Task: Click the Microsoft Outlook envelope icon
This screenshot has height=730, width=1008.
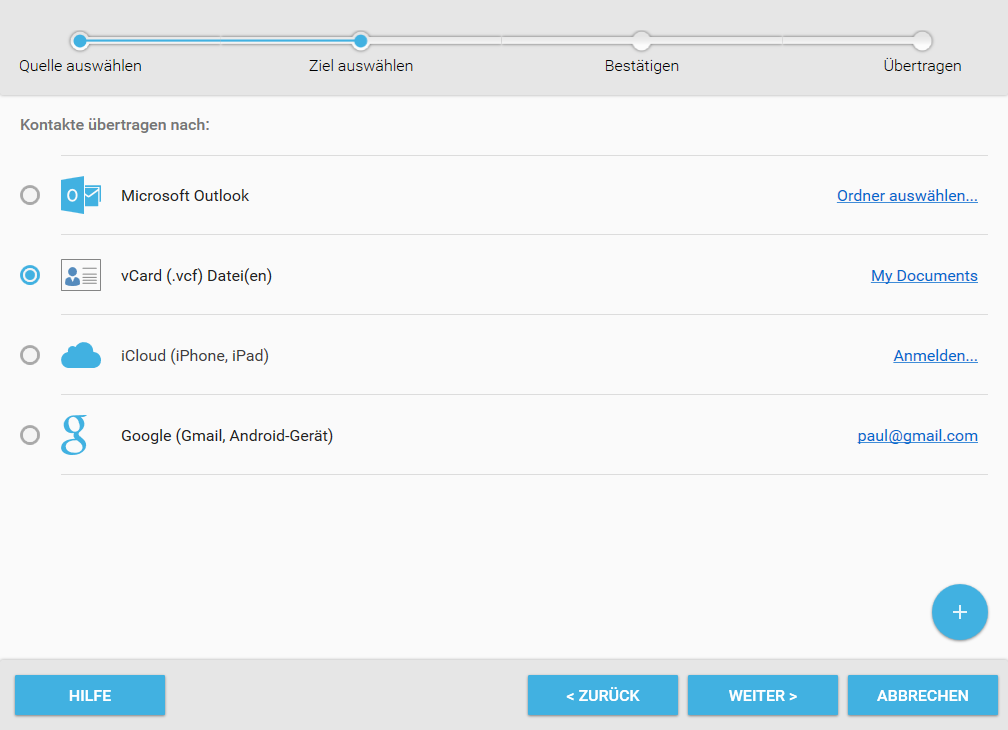Action: (x=81, y=195)
